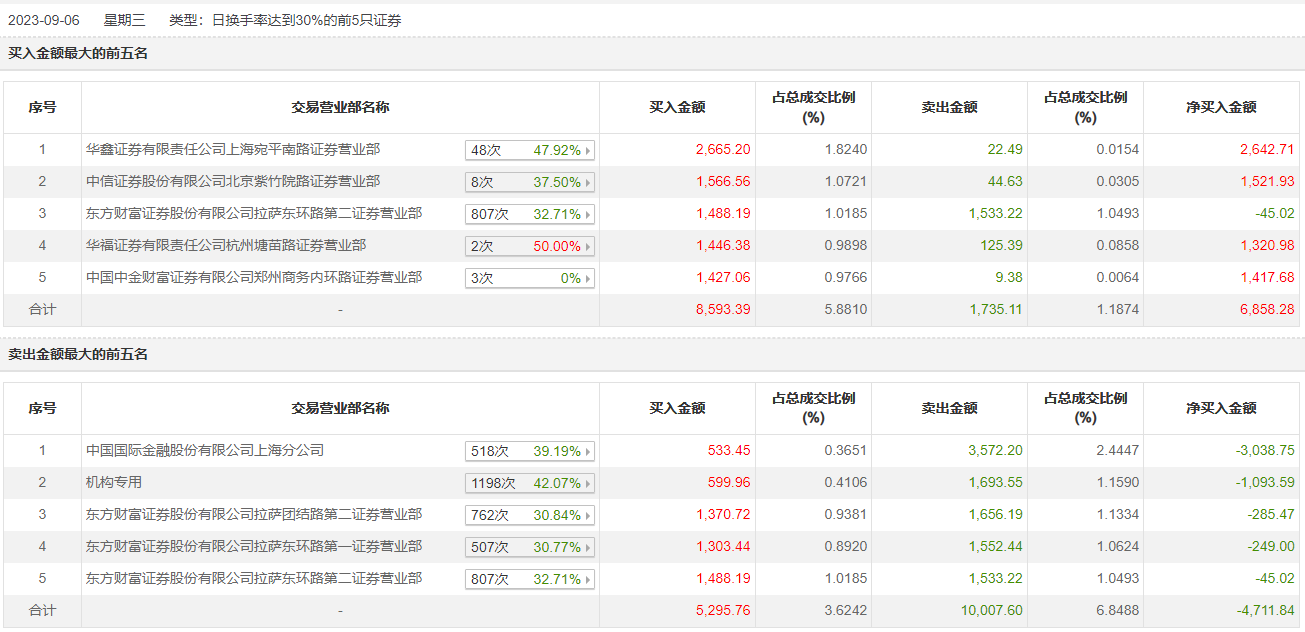Select sell amount 1,552.44
The height and width of the screenshot is (632, 1305).
(x=996, y=547)
